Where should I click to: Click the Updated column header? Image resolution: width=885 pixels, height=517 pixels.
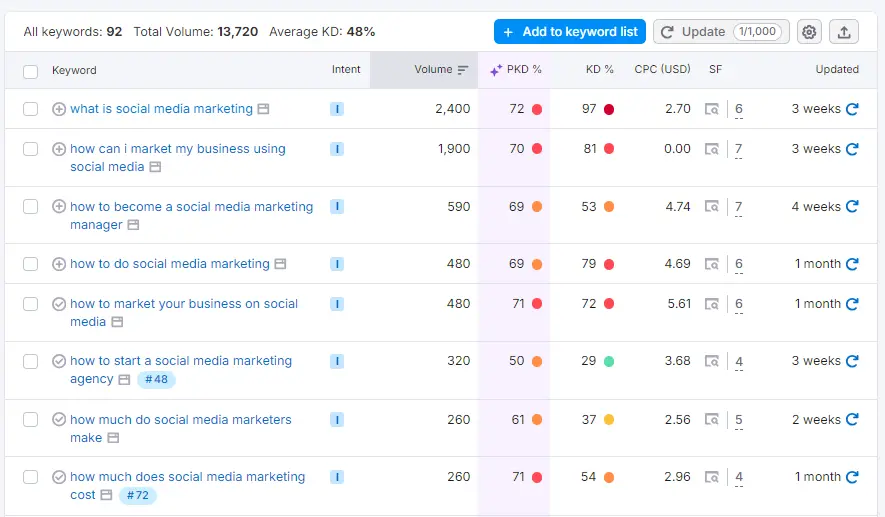(x=836, y=70)
